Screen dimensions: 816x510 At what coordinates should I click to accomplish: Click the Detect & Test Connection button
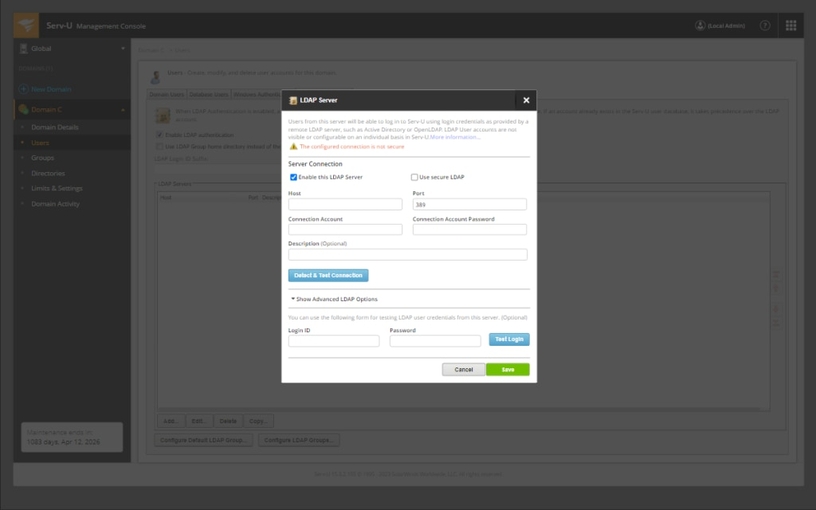point(328,275)
